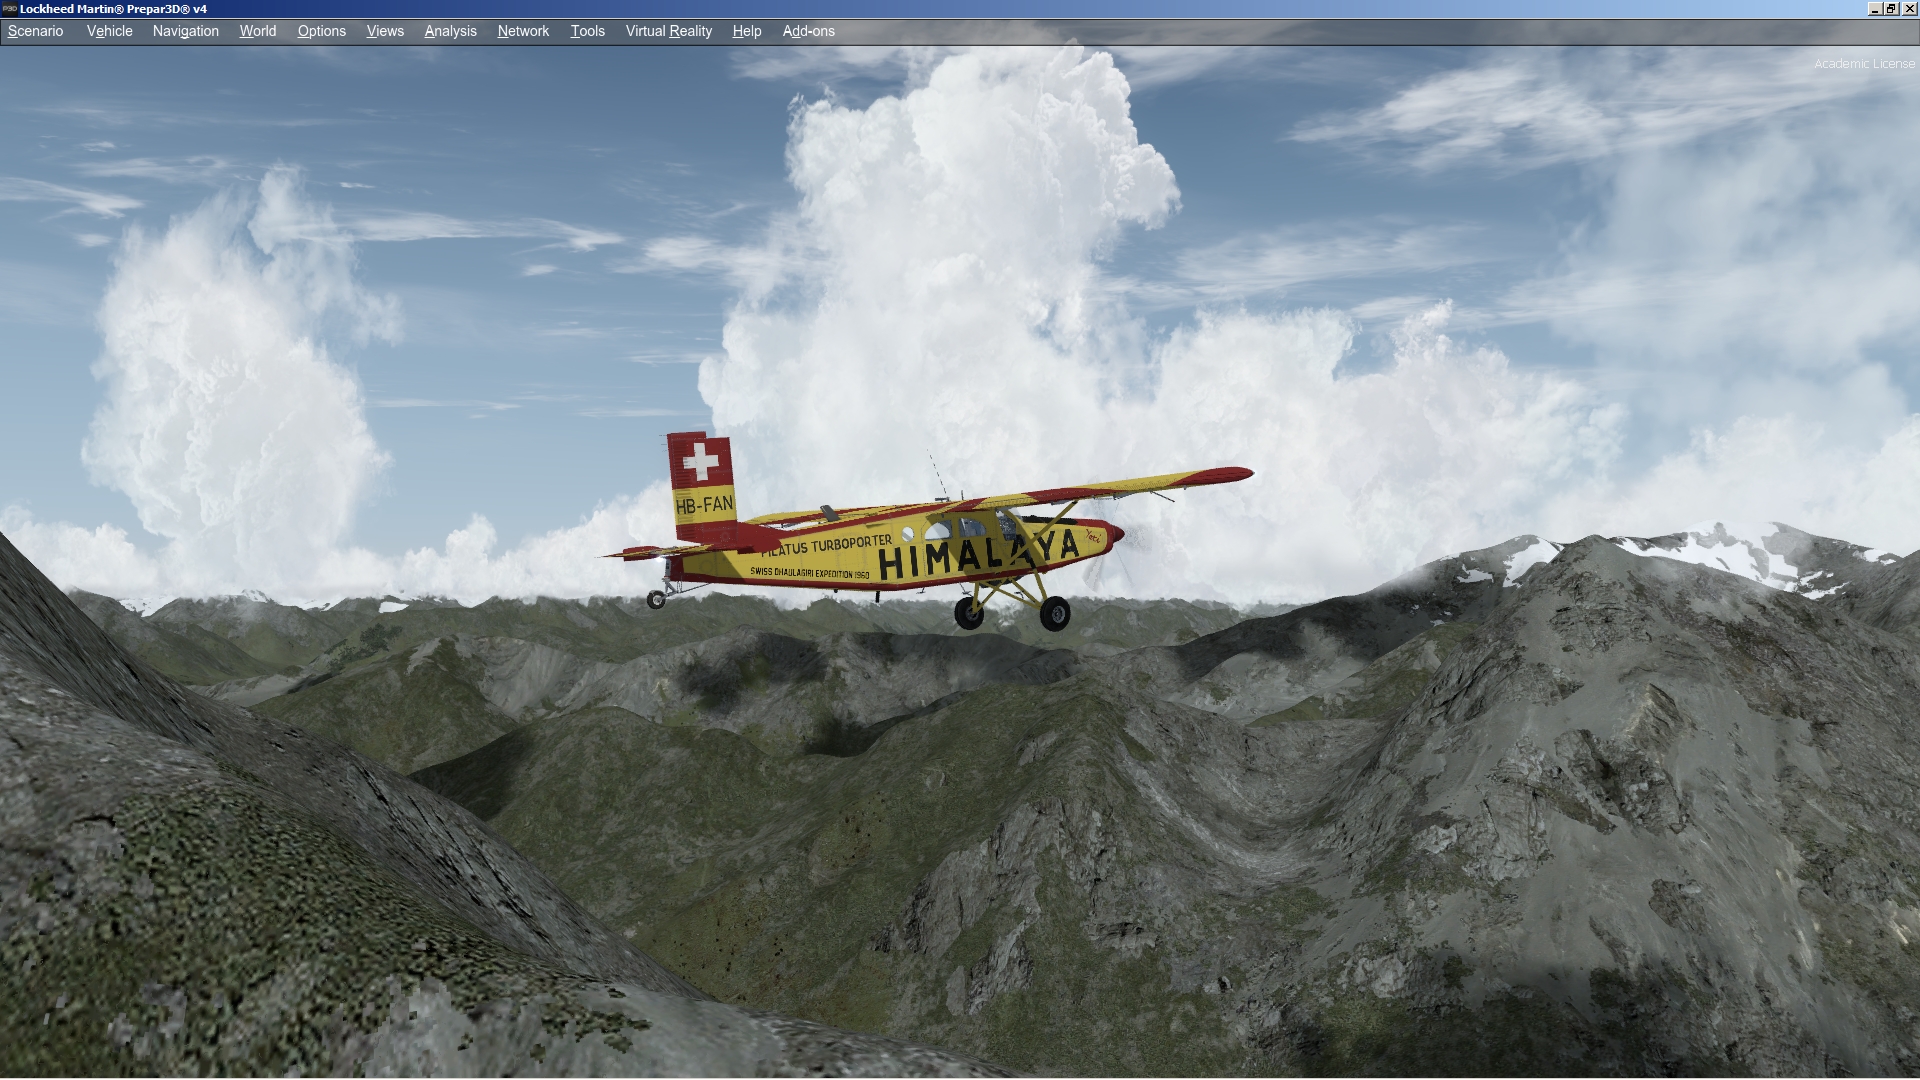Open the Add-ons menu

(x=808, y=31)
